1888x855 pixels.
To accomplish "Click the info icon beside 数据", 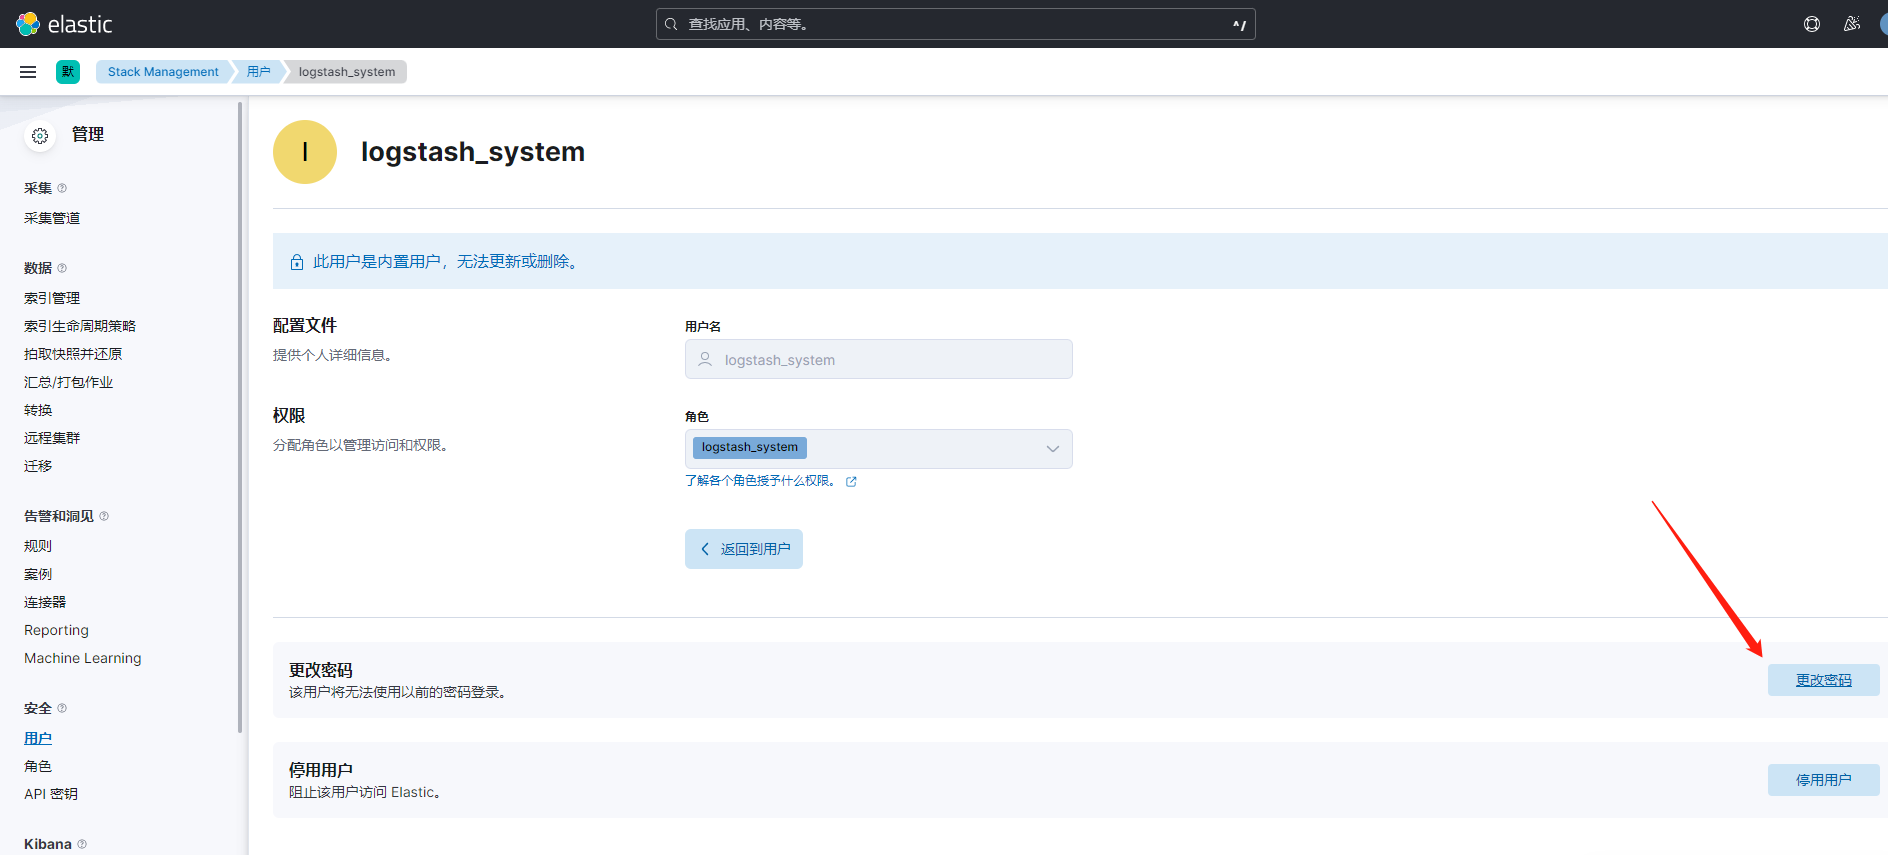I will click(x=62, y=268).
